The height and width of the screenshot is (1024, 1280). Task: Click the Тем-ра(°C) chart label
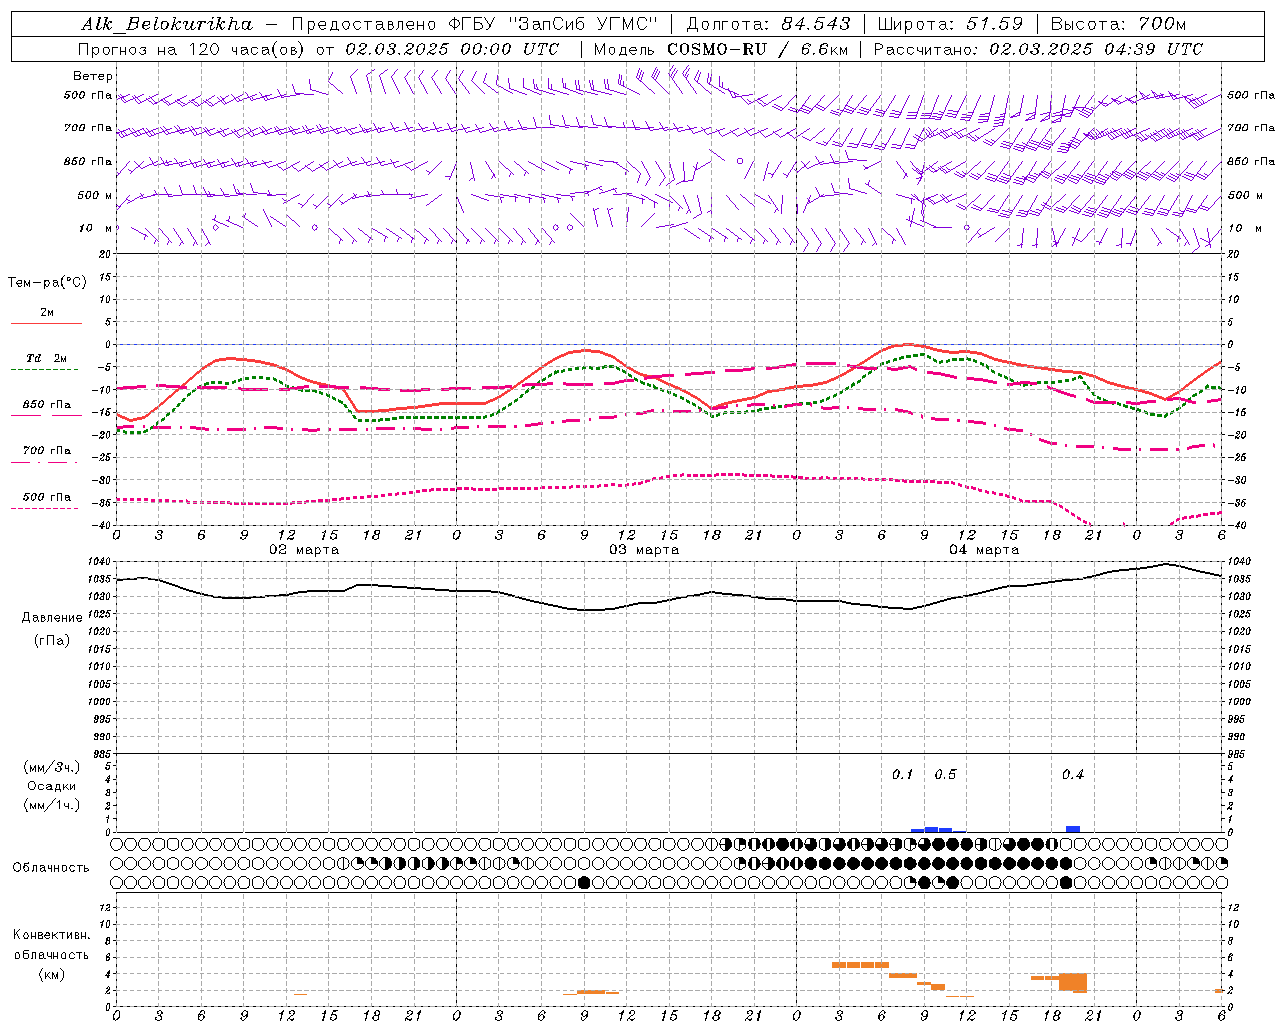click(x=47, y=283)
